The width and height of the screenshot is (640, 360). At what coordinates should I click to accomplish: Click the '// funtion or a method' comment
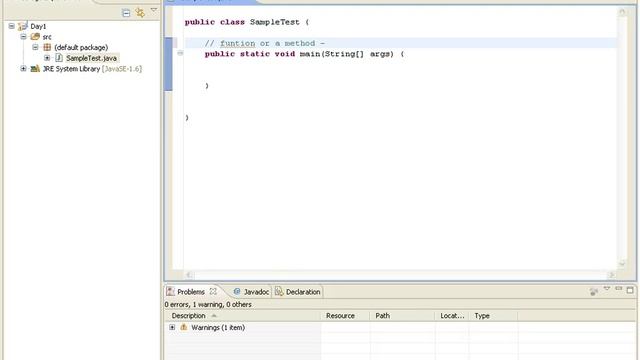(264, 43)
